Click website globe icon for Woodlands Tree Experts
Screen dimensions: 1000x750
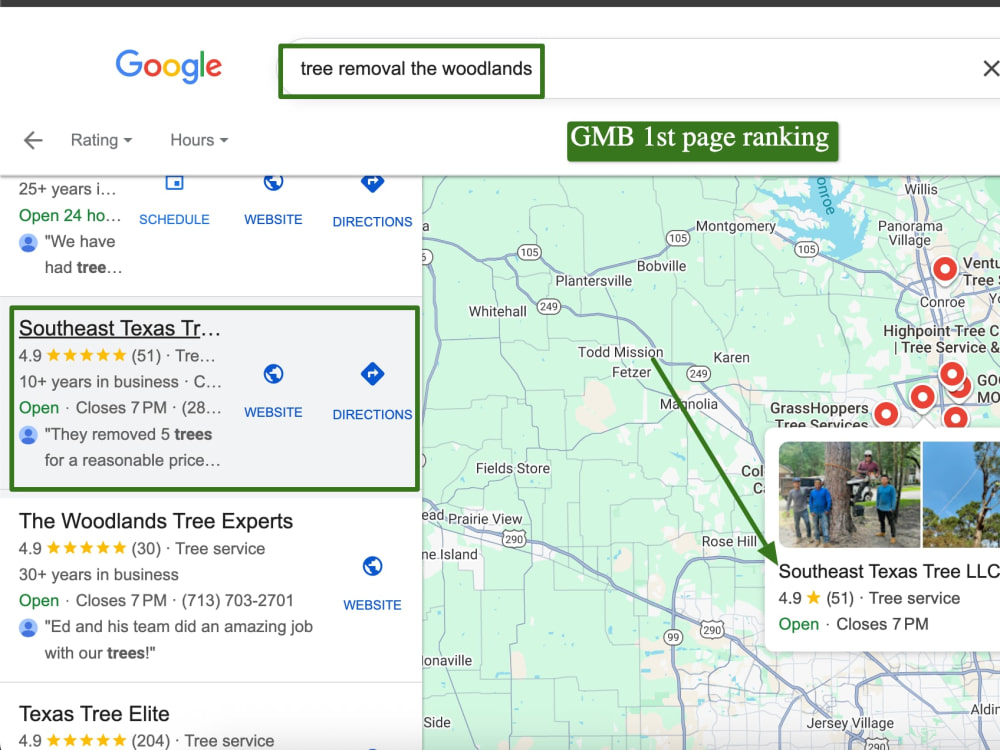point(372,566)
